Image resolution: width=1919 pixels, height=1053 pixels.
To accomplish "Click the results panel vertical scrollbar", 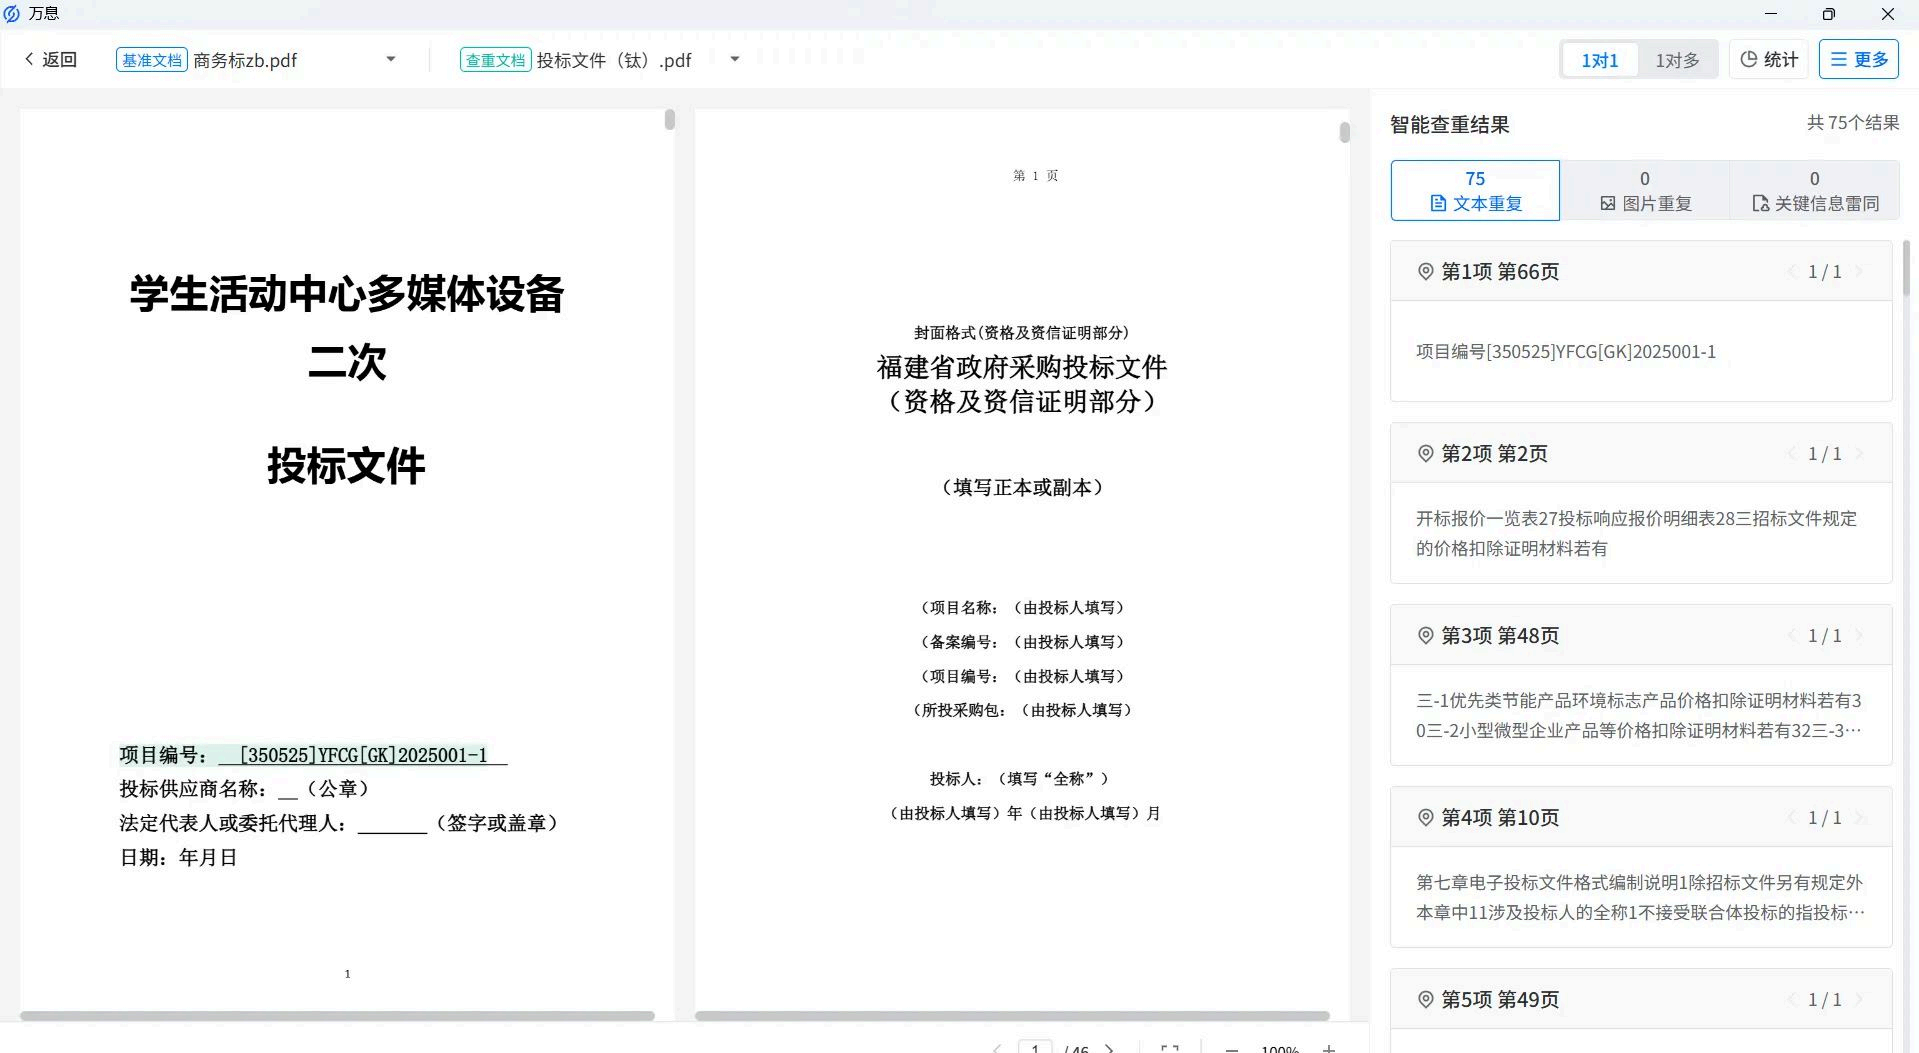I will (1907, 268).
